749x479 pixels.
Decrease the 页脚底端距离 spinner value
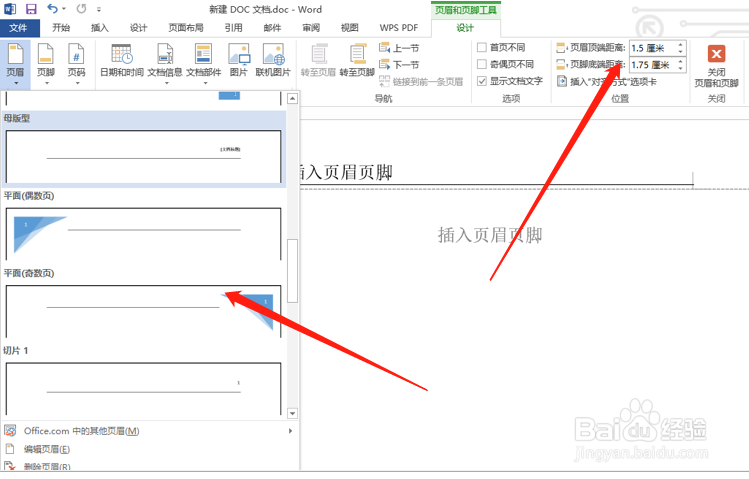point(681,68)
